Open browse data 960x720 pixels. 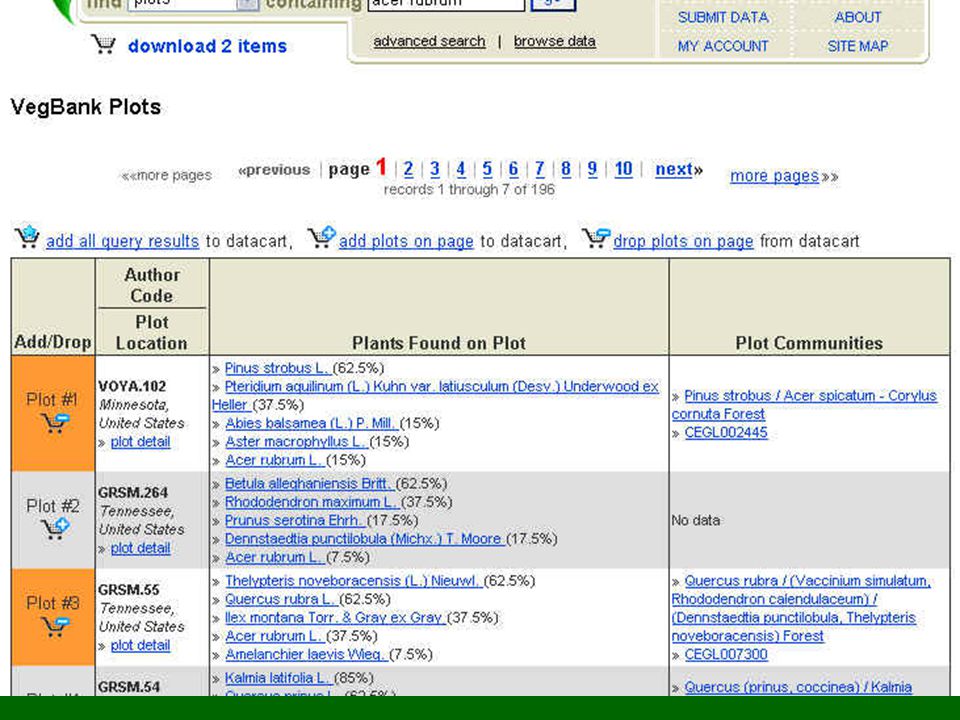click(555, 41)
